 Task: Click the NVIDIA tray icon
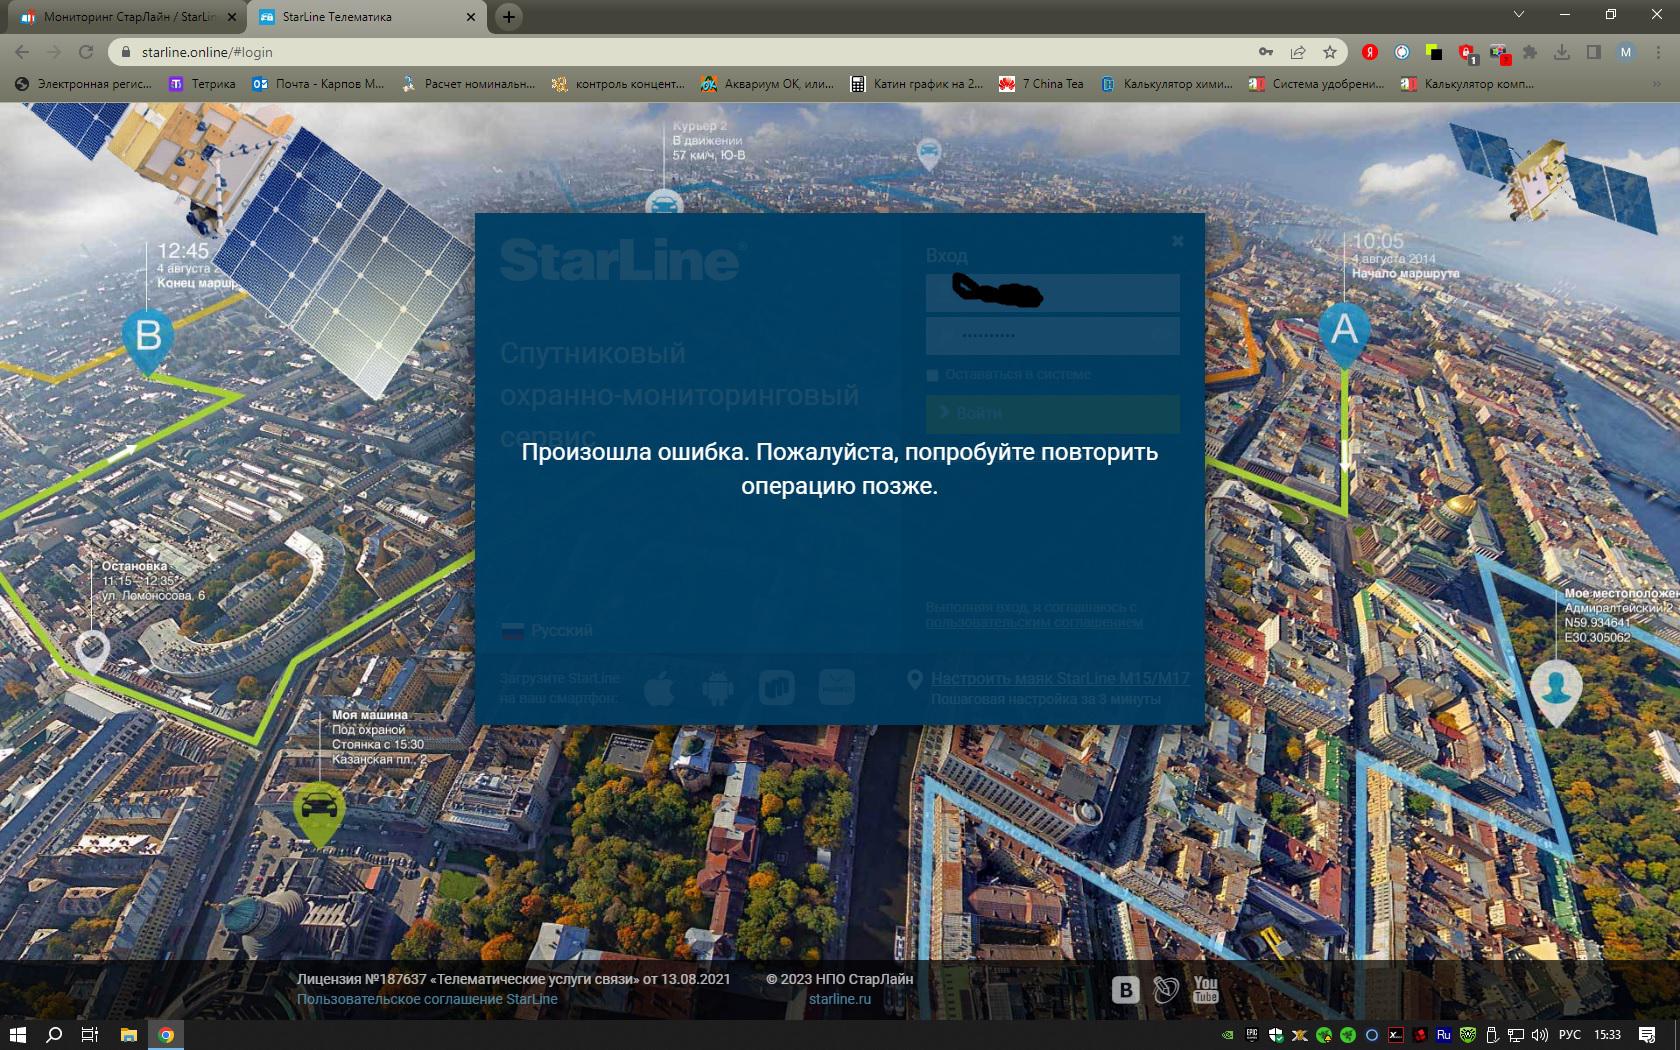pyautogui.click(x=1228, y=1035)
